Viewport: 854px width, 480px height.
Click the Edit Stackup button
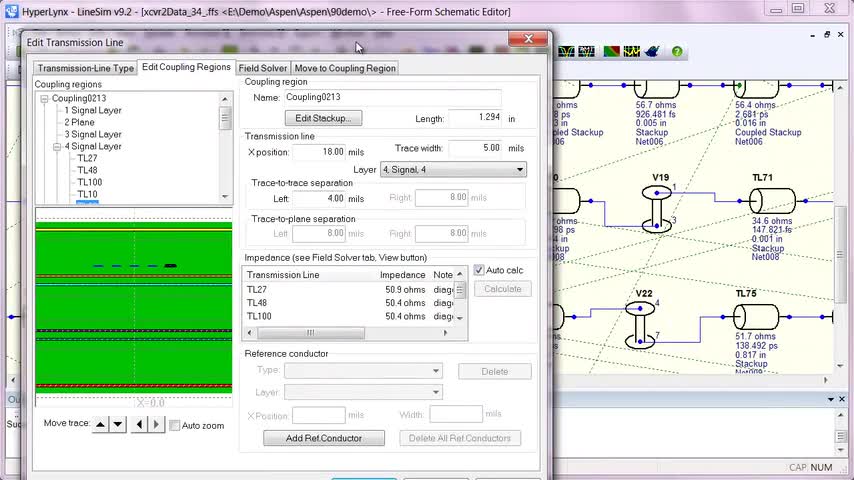[323, 118]
